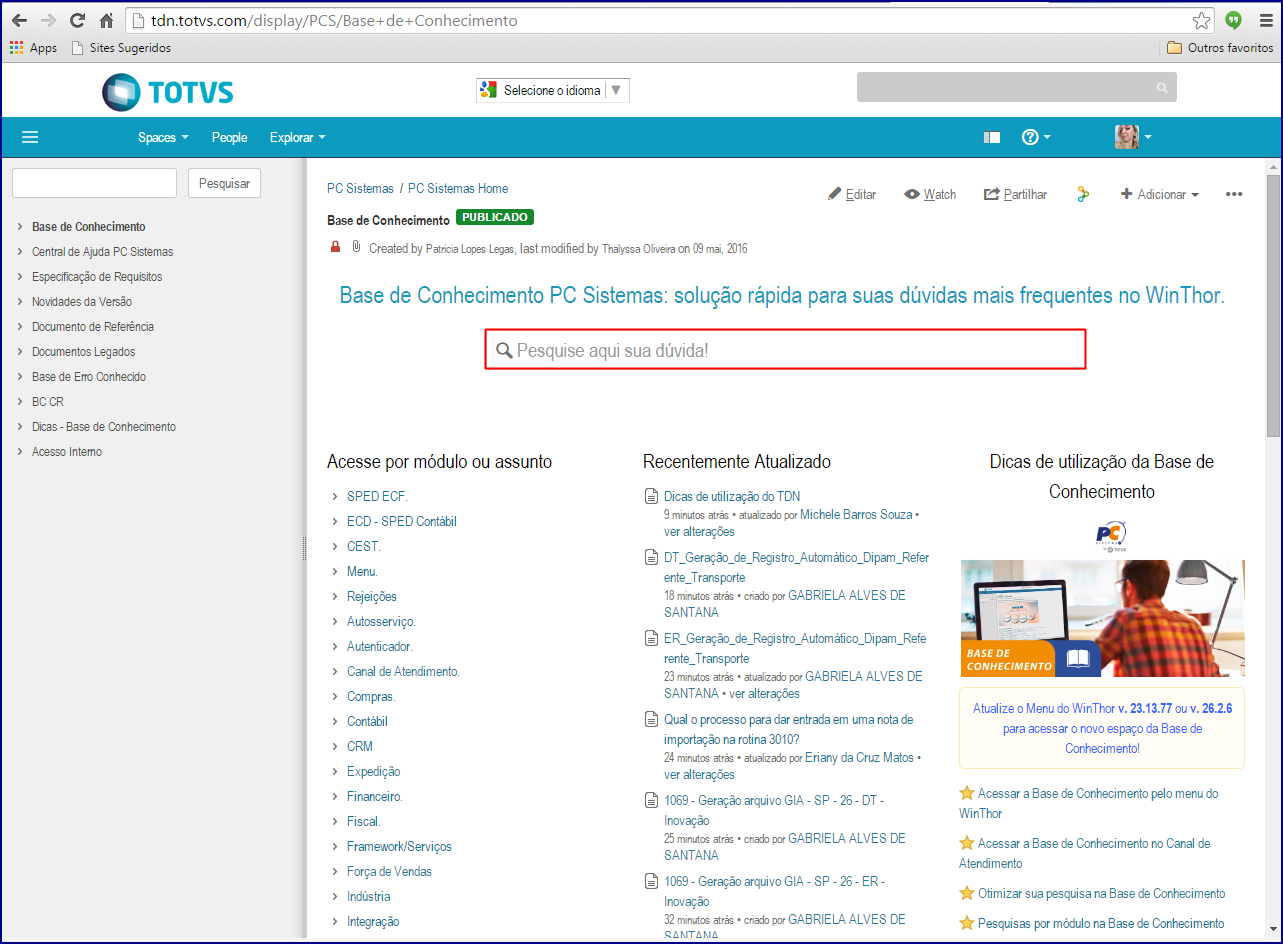The width and height of the screenshot is (1283, 944).
Task: Select 'Central de Ajuda PC Sistemas' in sidebar
Action: click(102, 252)
